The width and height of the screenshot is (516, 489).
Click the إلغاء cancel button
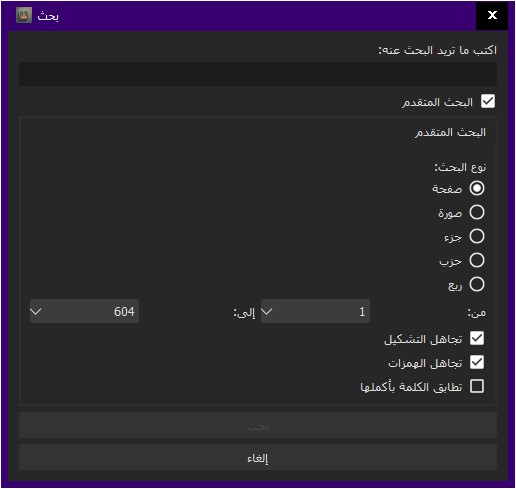[258, 457]
